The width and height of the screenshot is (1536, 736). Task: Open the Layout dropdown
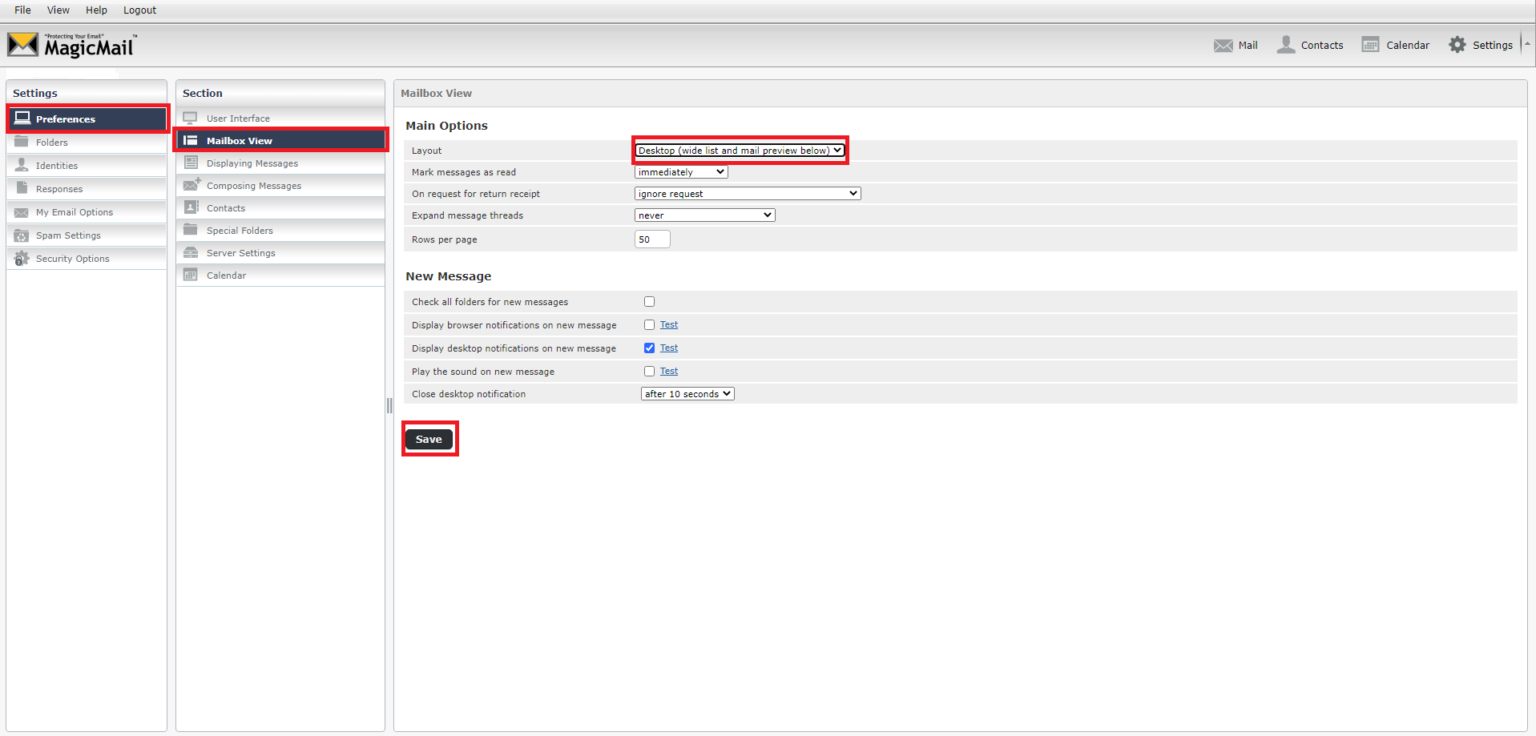pos(740,150)
